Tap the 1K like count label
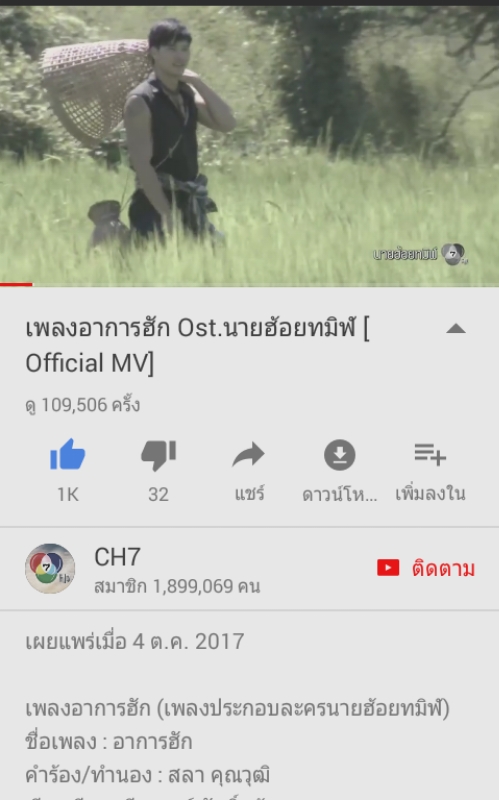The width and height of the screenshot is (499, 800). coord(68,494)
